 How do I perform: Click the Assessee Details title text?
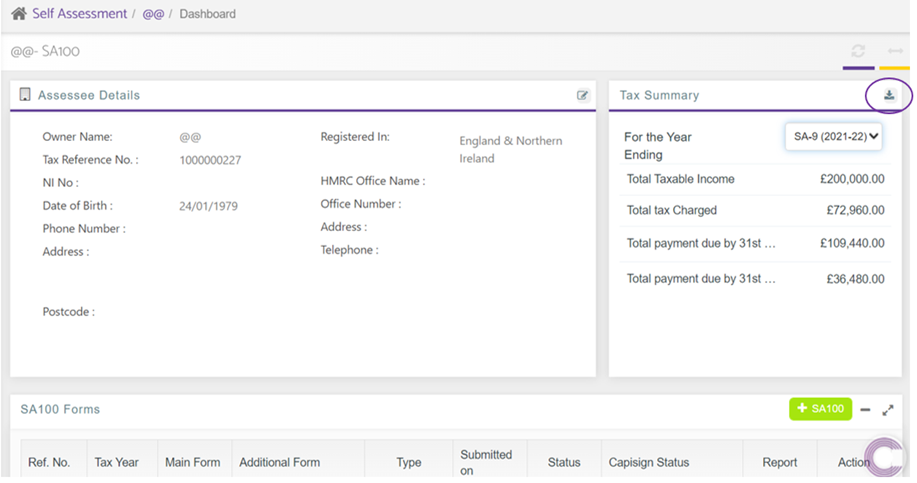click(x=89, y=95)
